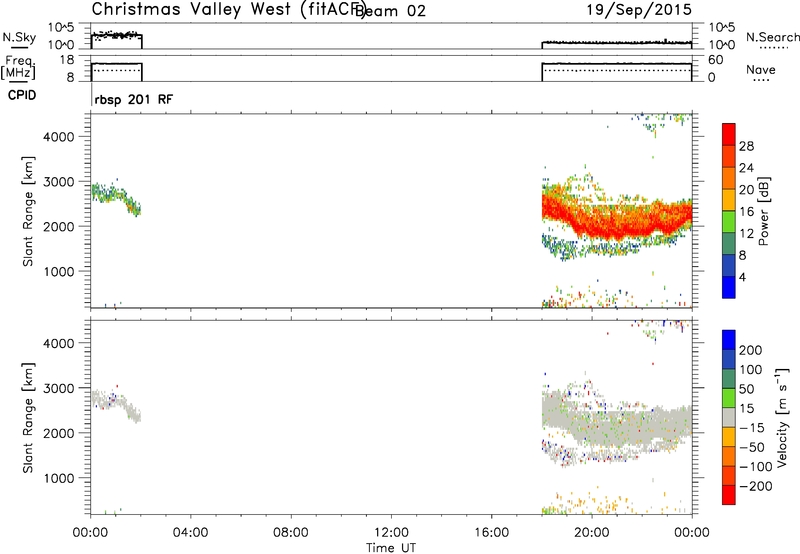Screen dimensions: 800x554
Task: Click the red swatch above 28 dB
Action: [x=729, y=134]
